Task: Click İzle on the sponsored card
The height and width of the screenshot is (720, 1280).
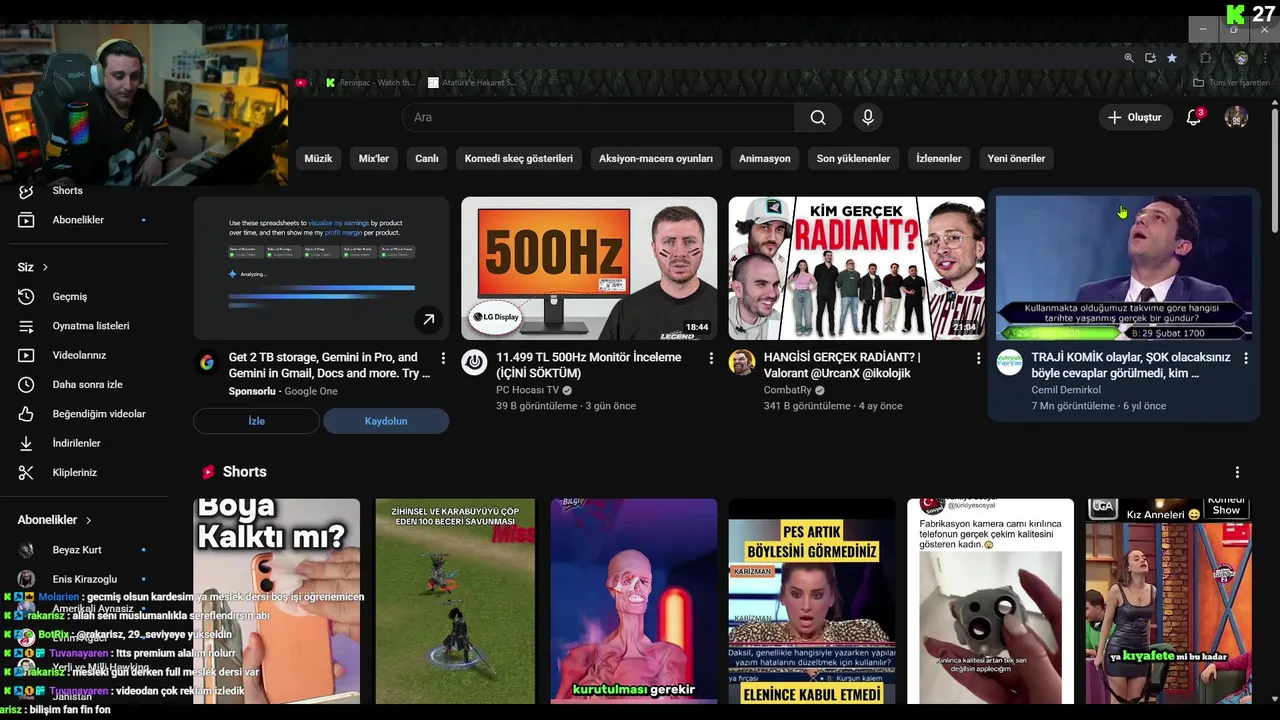Action: 257,421
